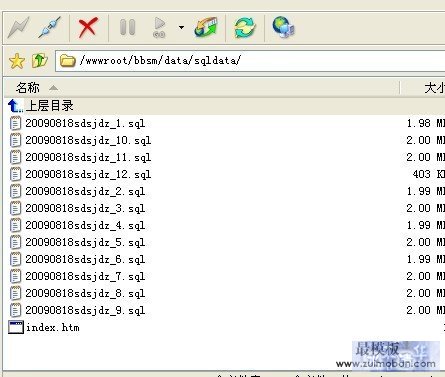This screenshot has height=377, width=445.
Task: Click the pause transfer icon
Action: tap(127, 27)
